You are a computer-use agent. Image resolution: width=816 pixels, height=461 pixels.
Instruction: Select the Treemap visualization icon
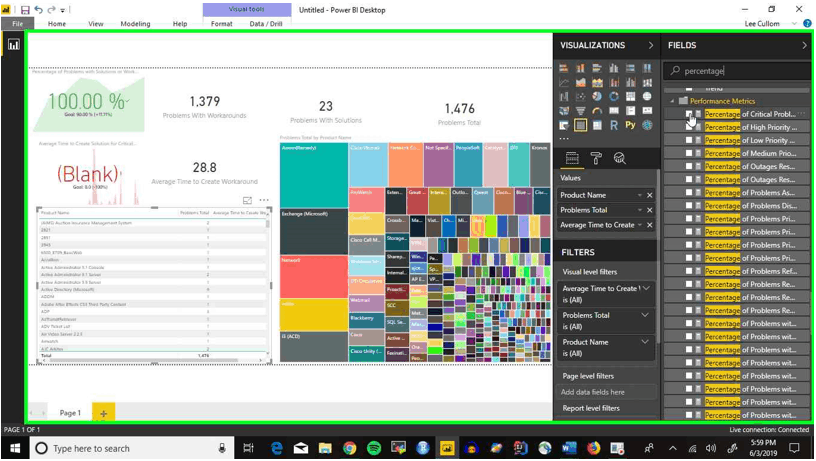(x=630, y=96)
